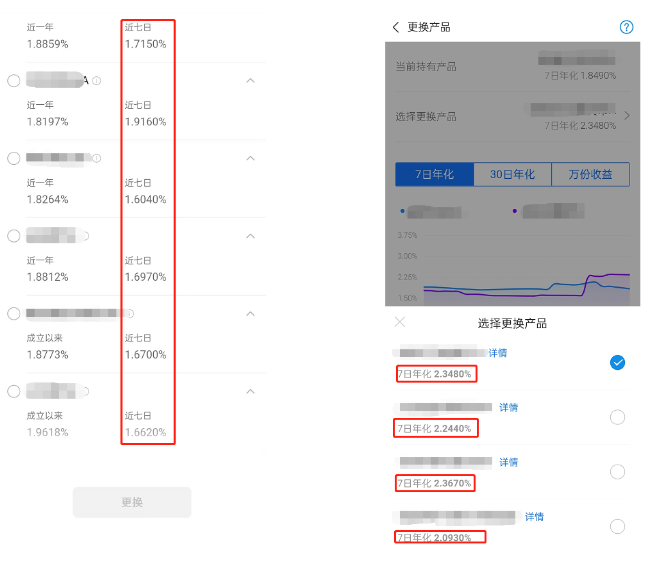This screenshot has height=567, width=657.
Task: Switch to the 30日年化 tab
Action: pos(512,174)
